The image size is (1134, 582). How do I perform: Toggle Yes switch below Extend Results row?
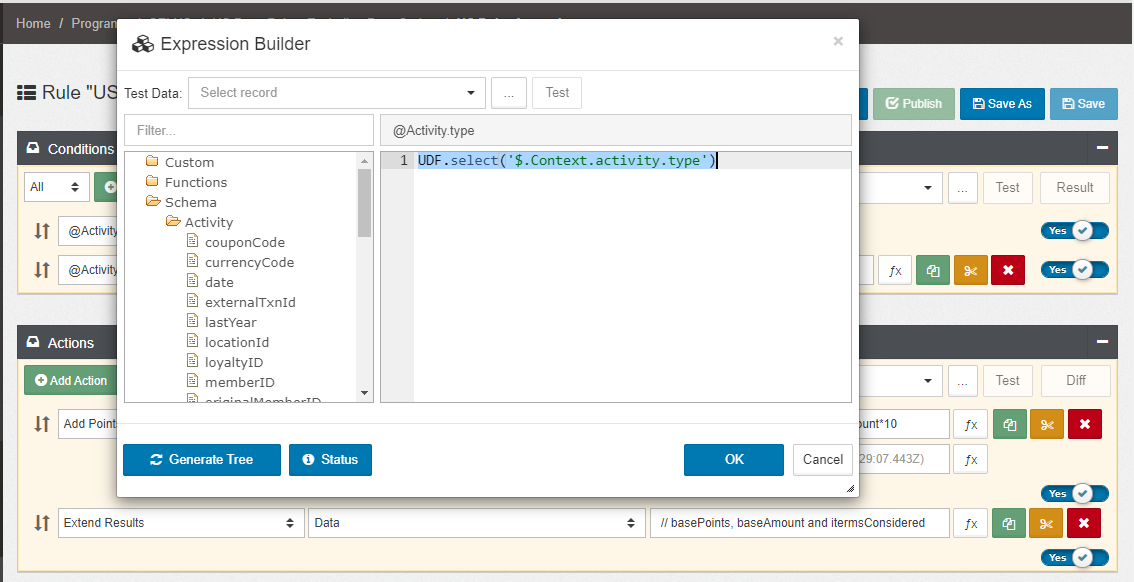click(x=1074, y=557)
